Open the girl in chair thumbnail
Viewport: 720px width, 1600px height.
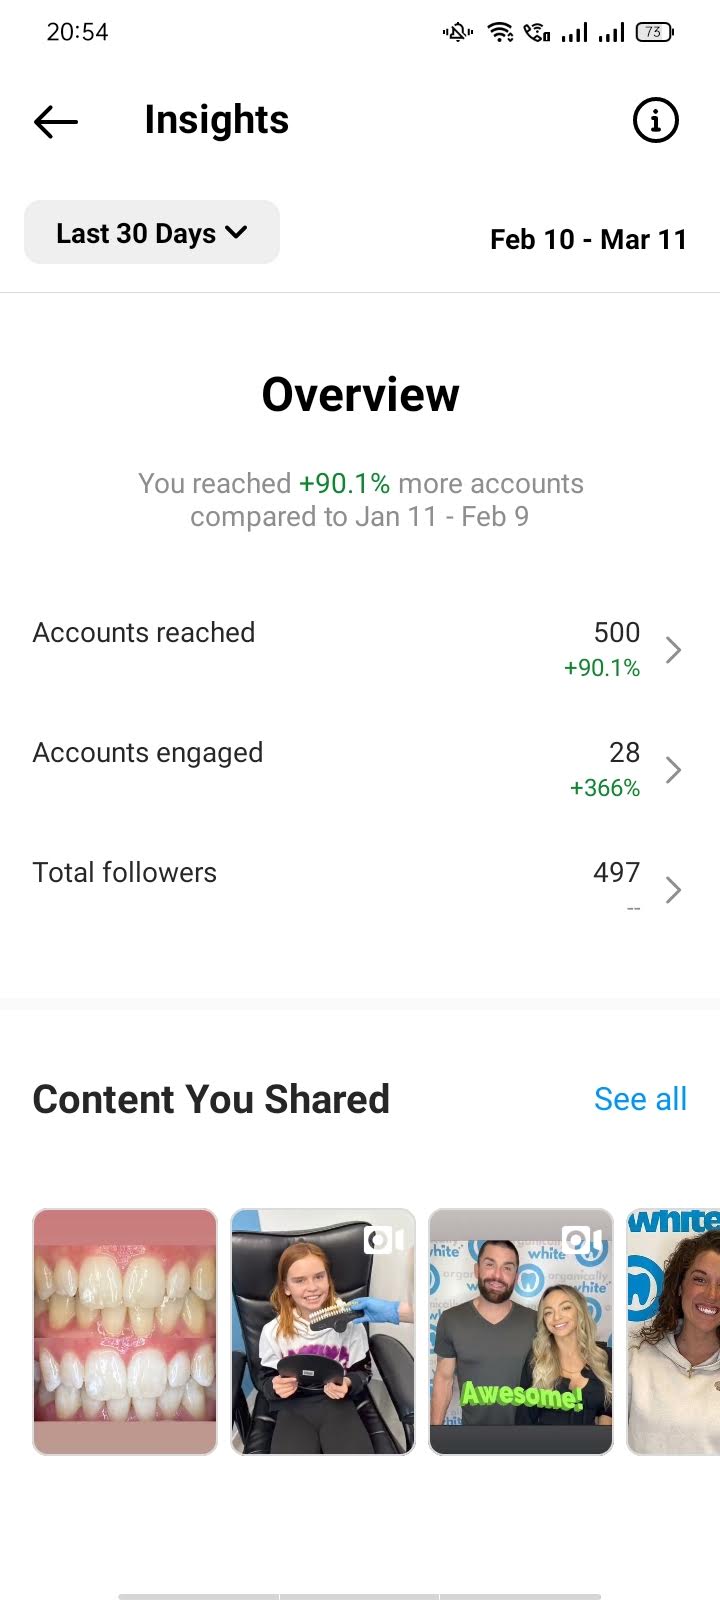point(323,1332)
